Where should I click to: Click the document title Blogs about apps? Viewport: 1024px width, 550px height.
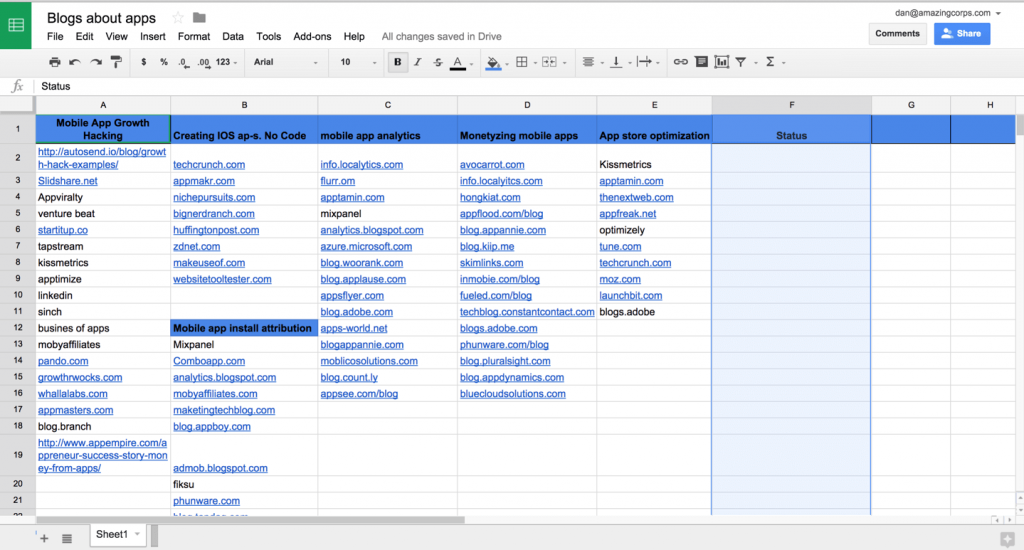(x=101, y=18)
